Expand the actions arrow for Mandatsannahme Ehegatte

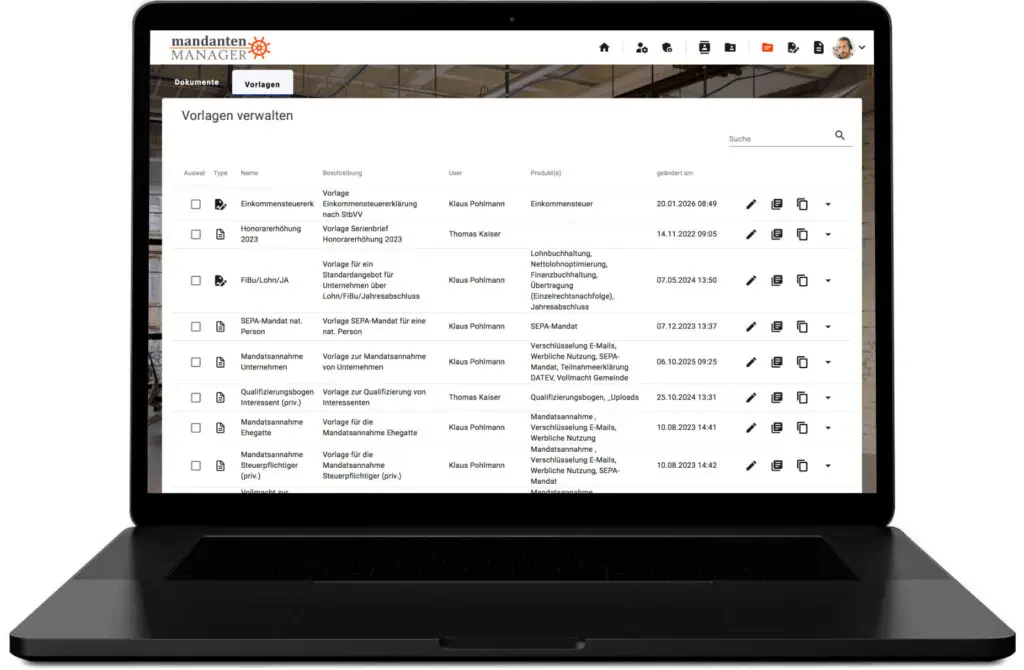[x=827, y=428]
